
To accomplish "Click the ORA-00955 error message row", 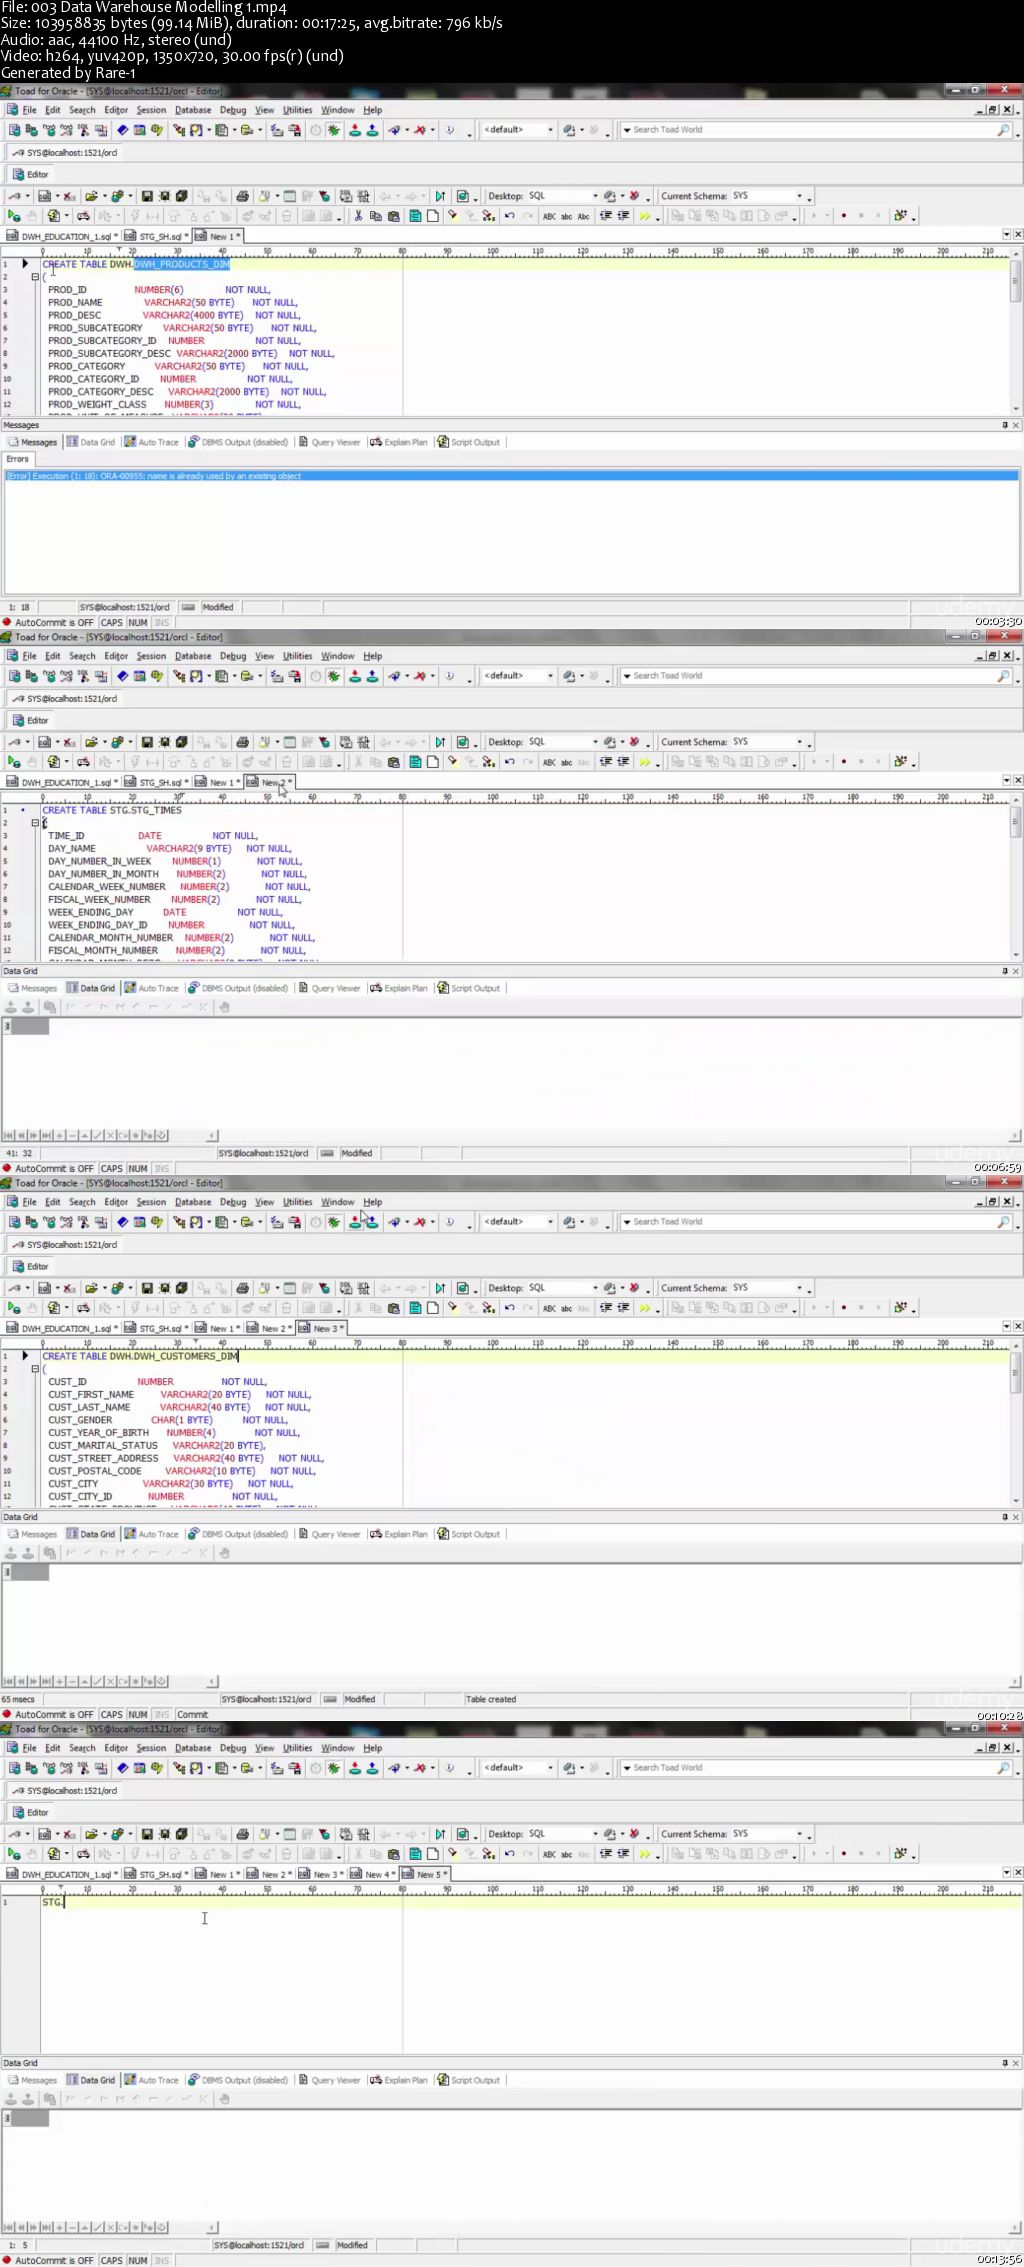I will pyautogui.click(x=511, y=476).
